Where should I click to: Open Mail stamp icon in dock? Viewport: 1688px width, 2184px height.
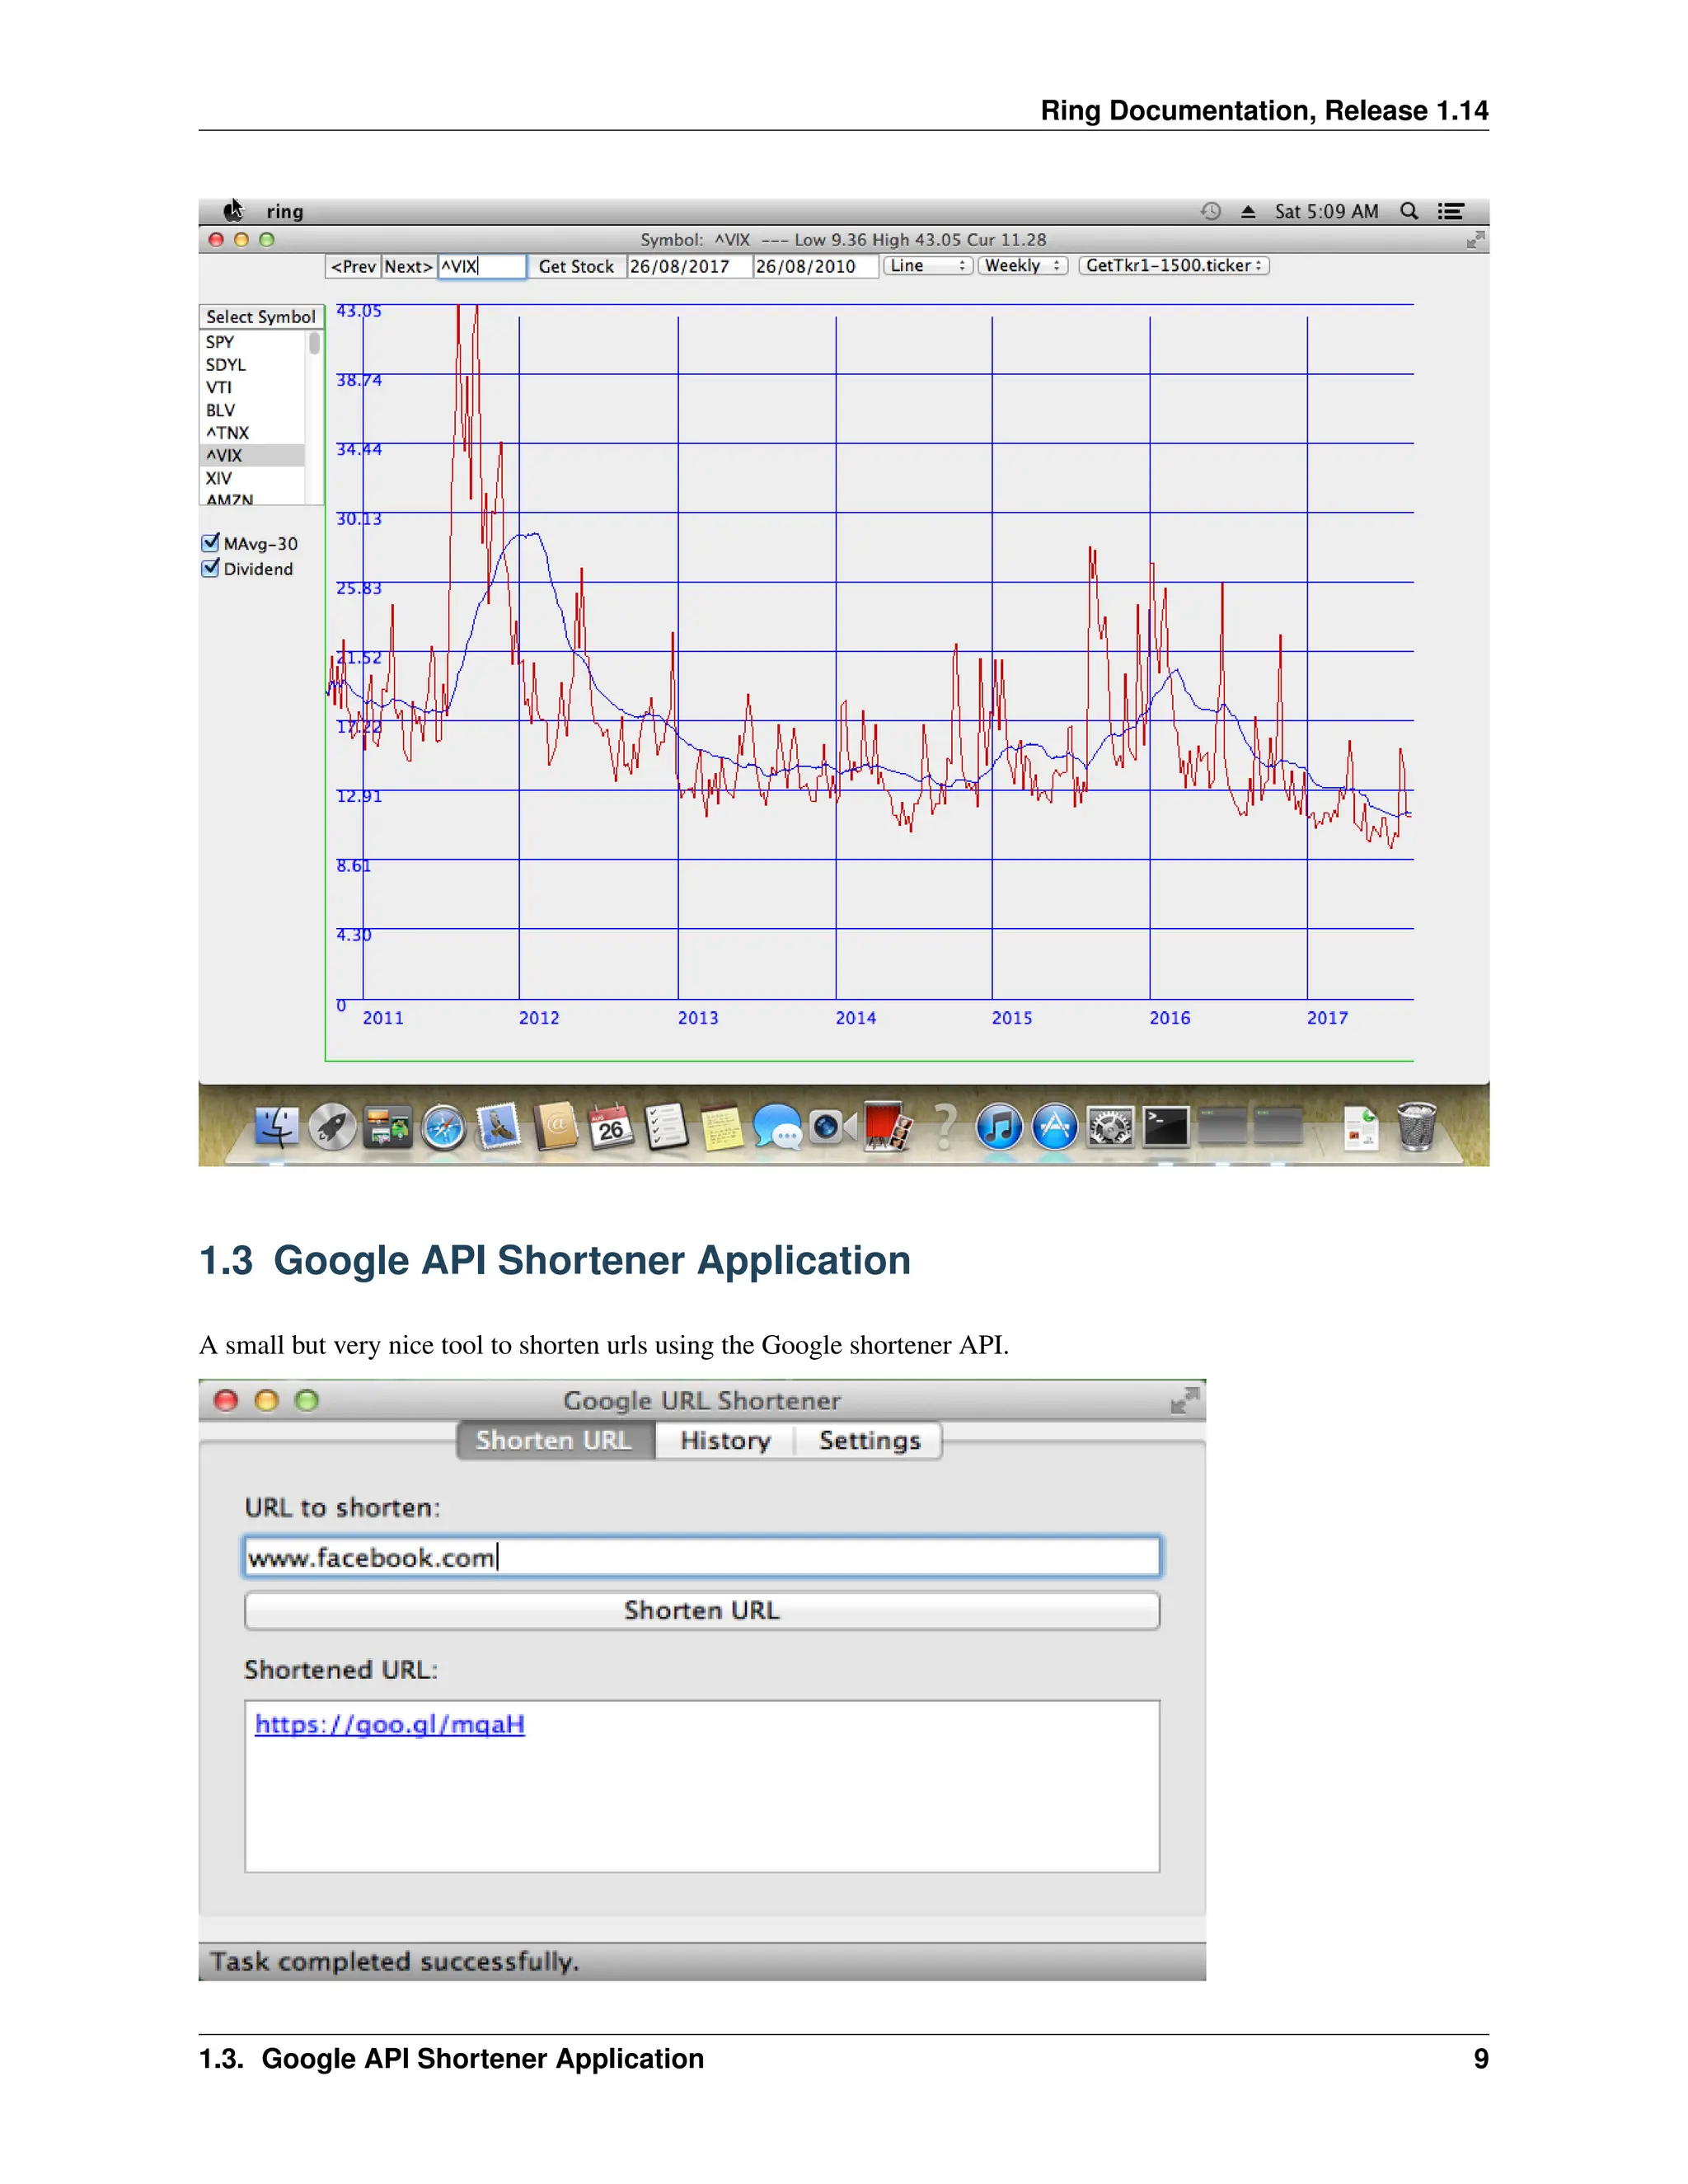[499, 1126]
